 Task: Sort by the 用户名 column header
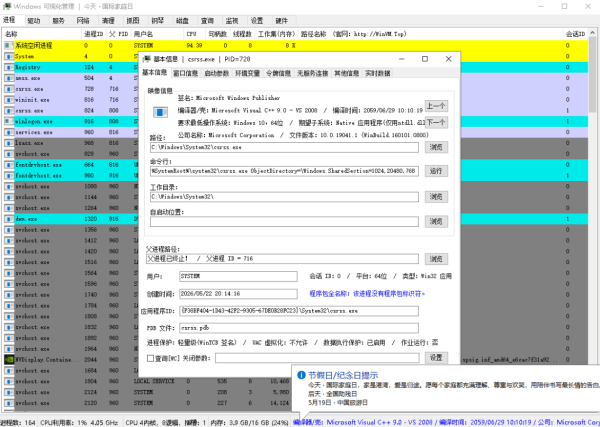(x=157, y=34)
